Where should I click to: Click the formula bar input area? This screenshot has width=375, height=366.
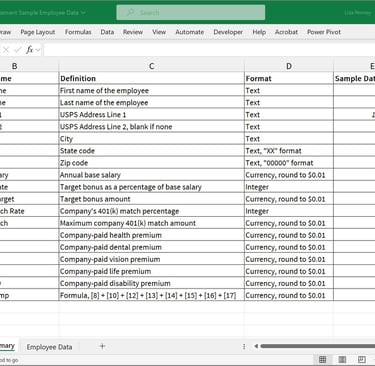tap(209, 50)
